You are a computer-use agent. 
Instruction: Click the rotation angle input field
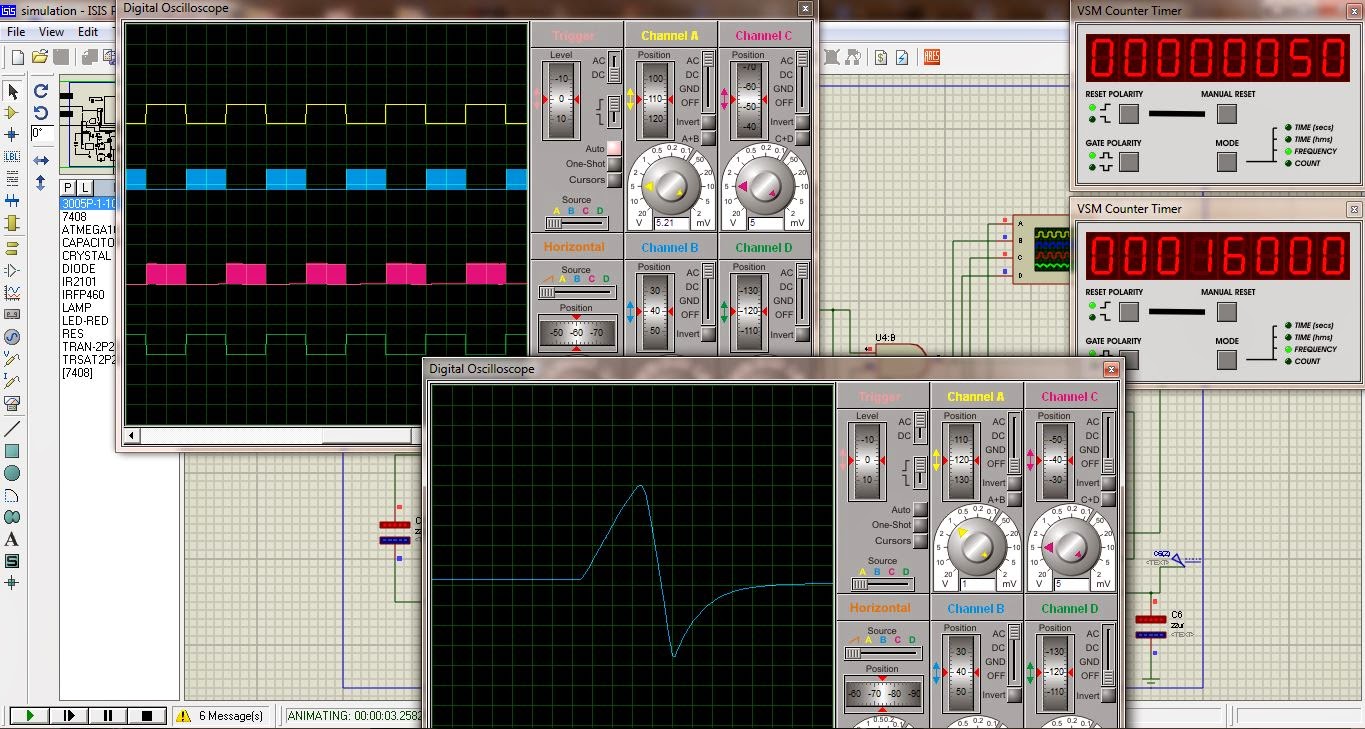point(42,133)
